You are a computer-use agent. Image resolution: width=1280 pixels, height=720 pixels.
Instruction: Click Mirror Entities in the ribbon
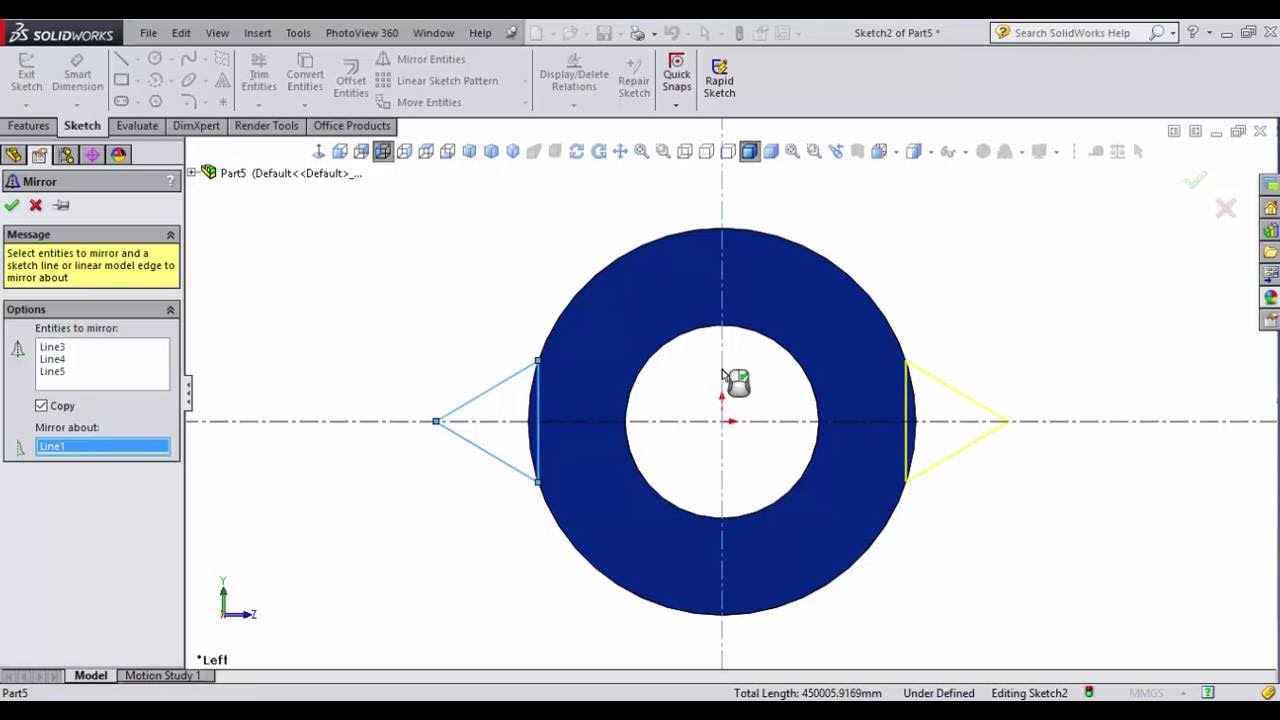pyautogui.click(x=420, y=59)
